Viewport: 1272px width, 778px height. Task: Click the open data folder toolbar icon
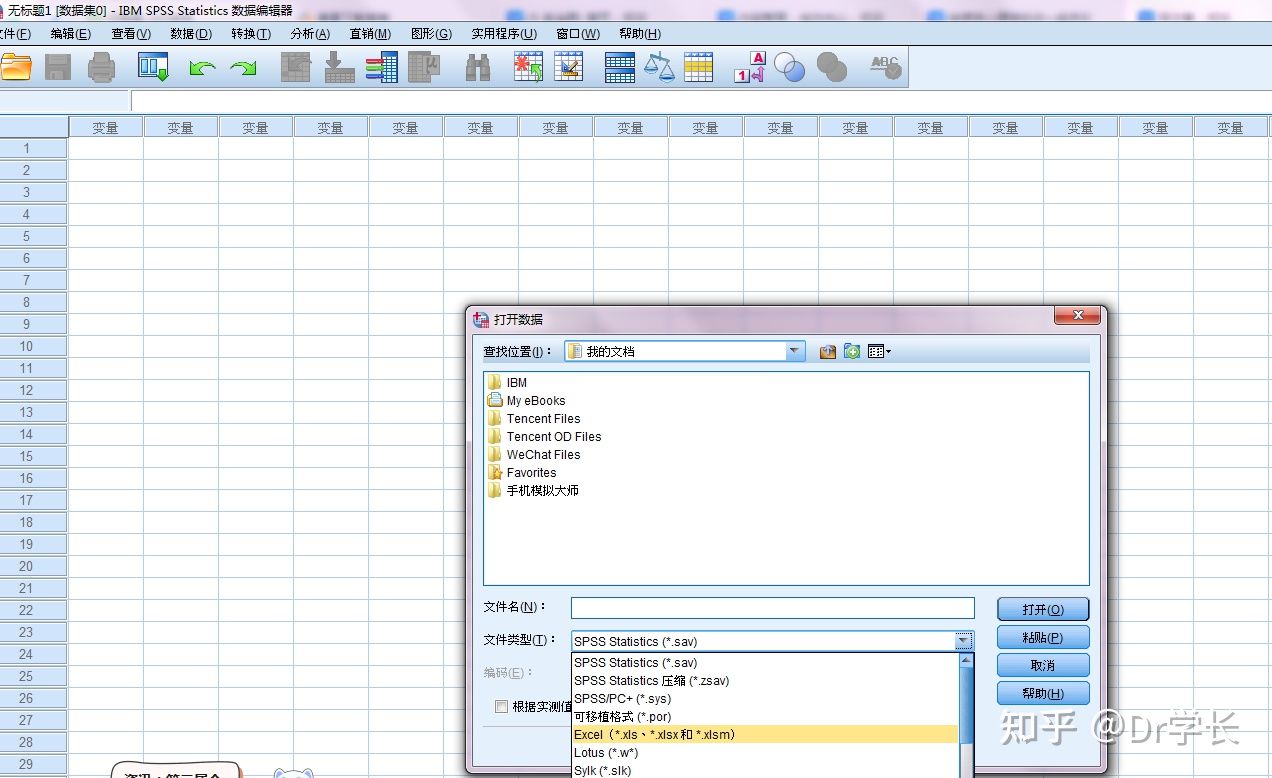click(x=16, y=67)
